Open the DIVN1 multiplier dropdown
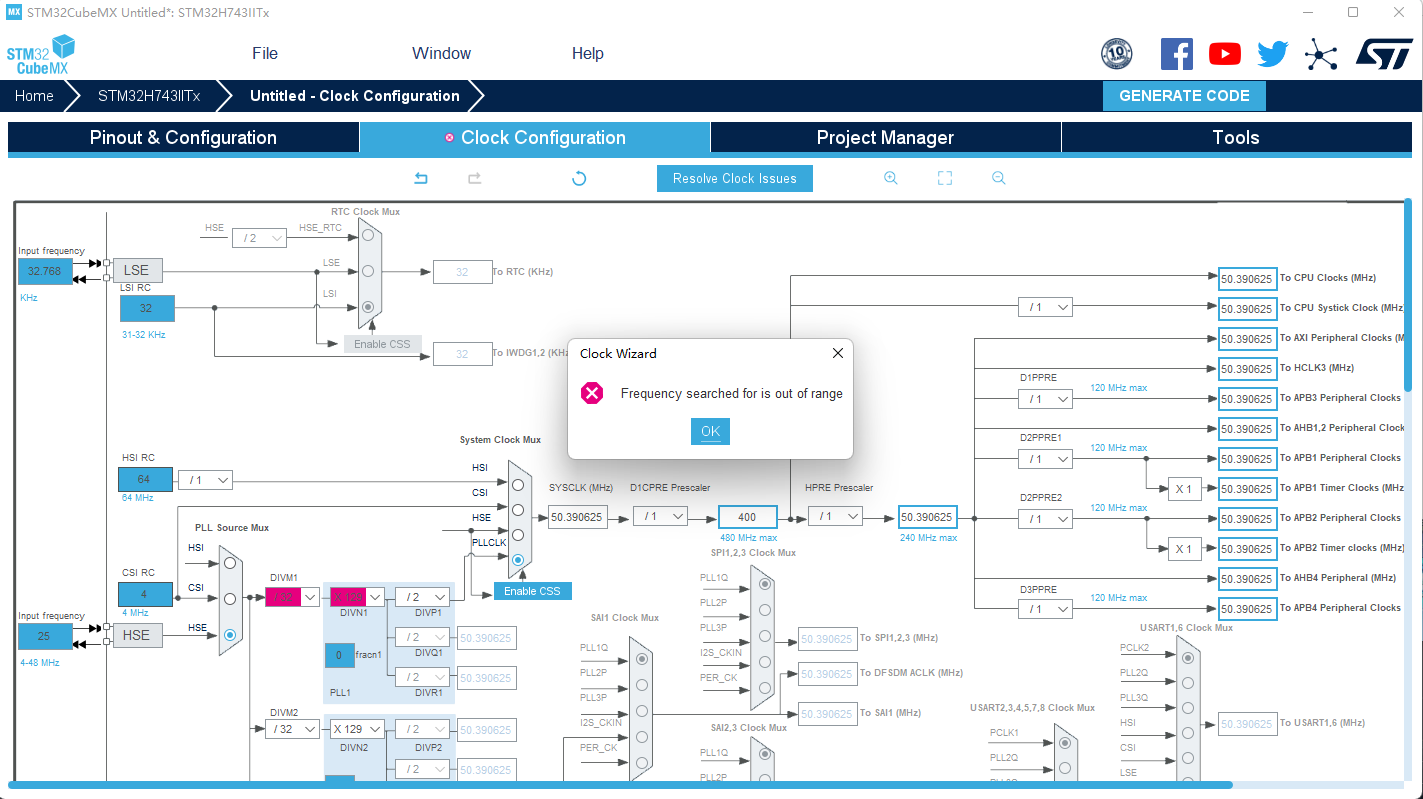 [x=358, y=597]
